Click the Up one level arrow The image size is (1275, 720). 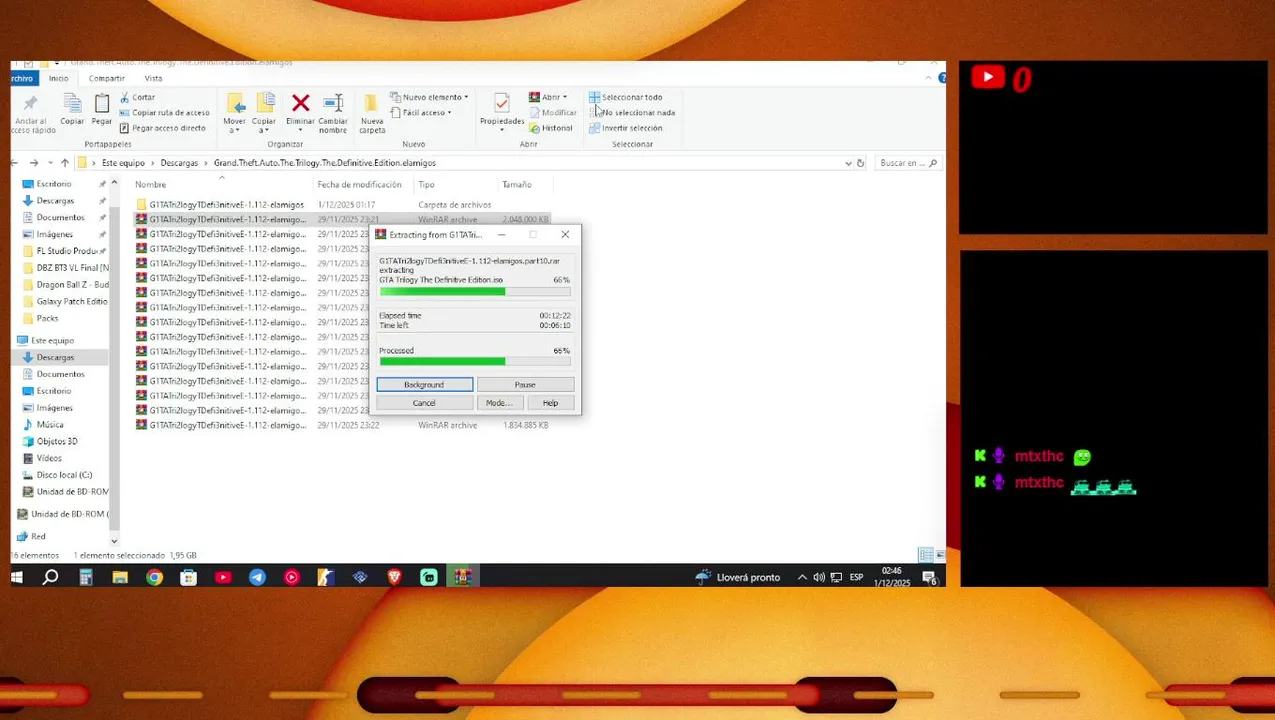point(65,163)
